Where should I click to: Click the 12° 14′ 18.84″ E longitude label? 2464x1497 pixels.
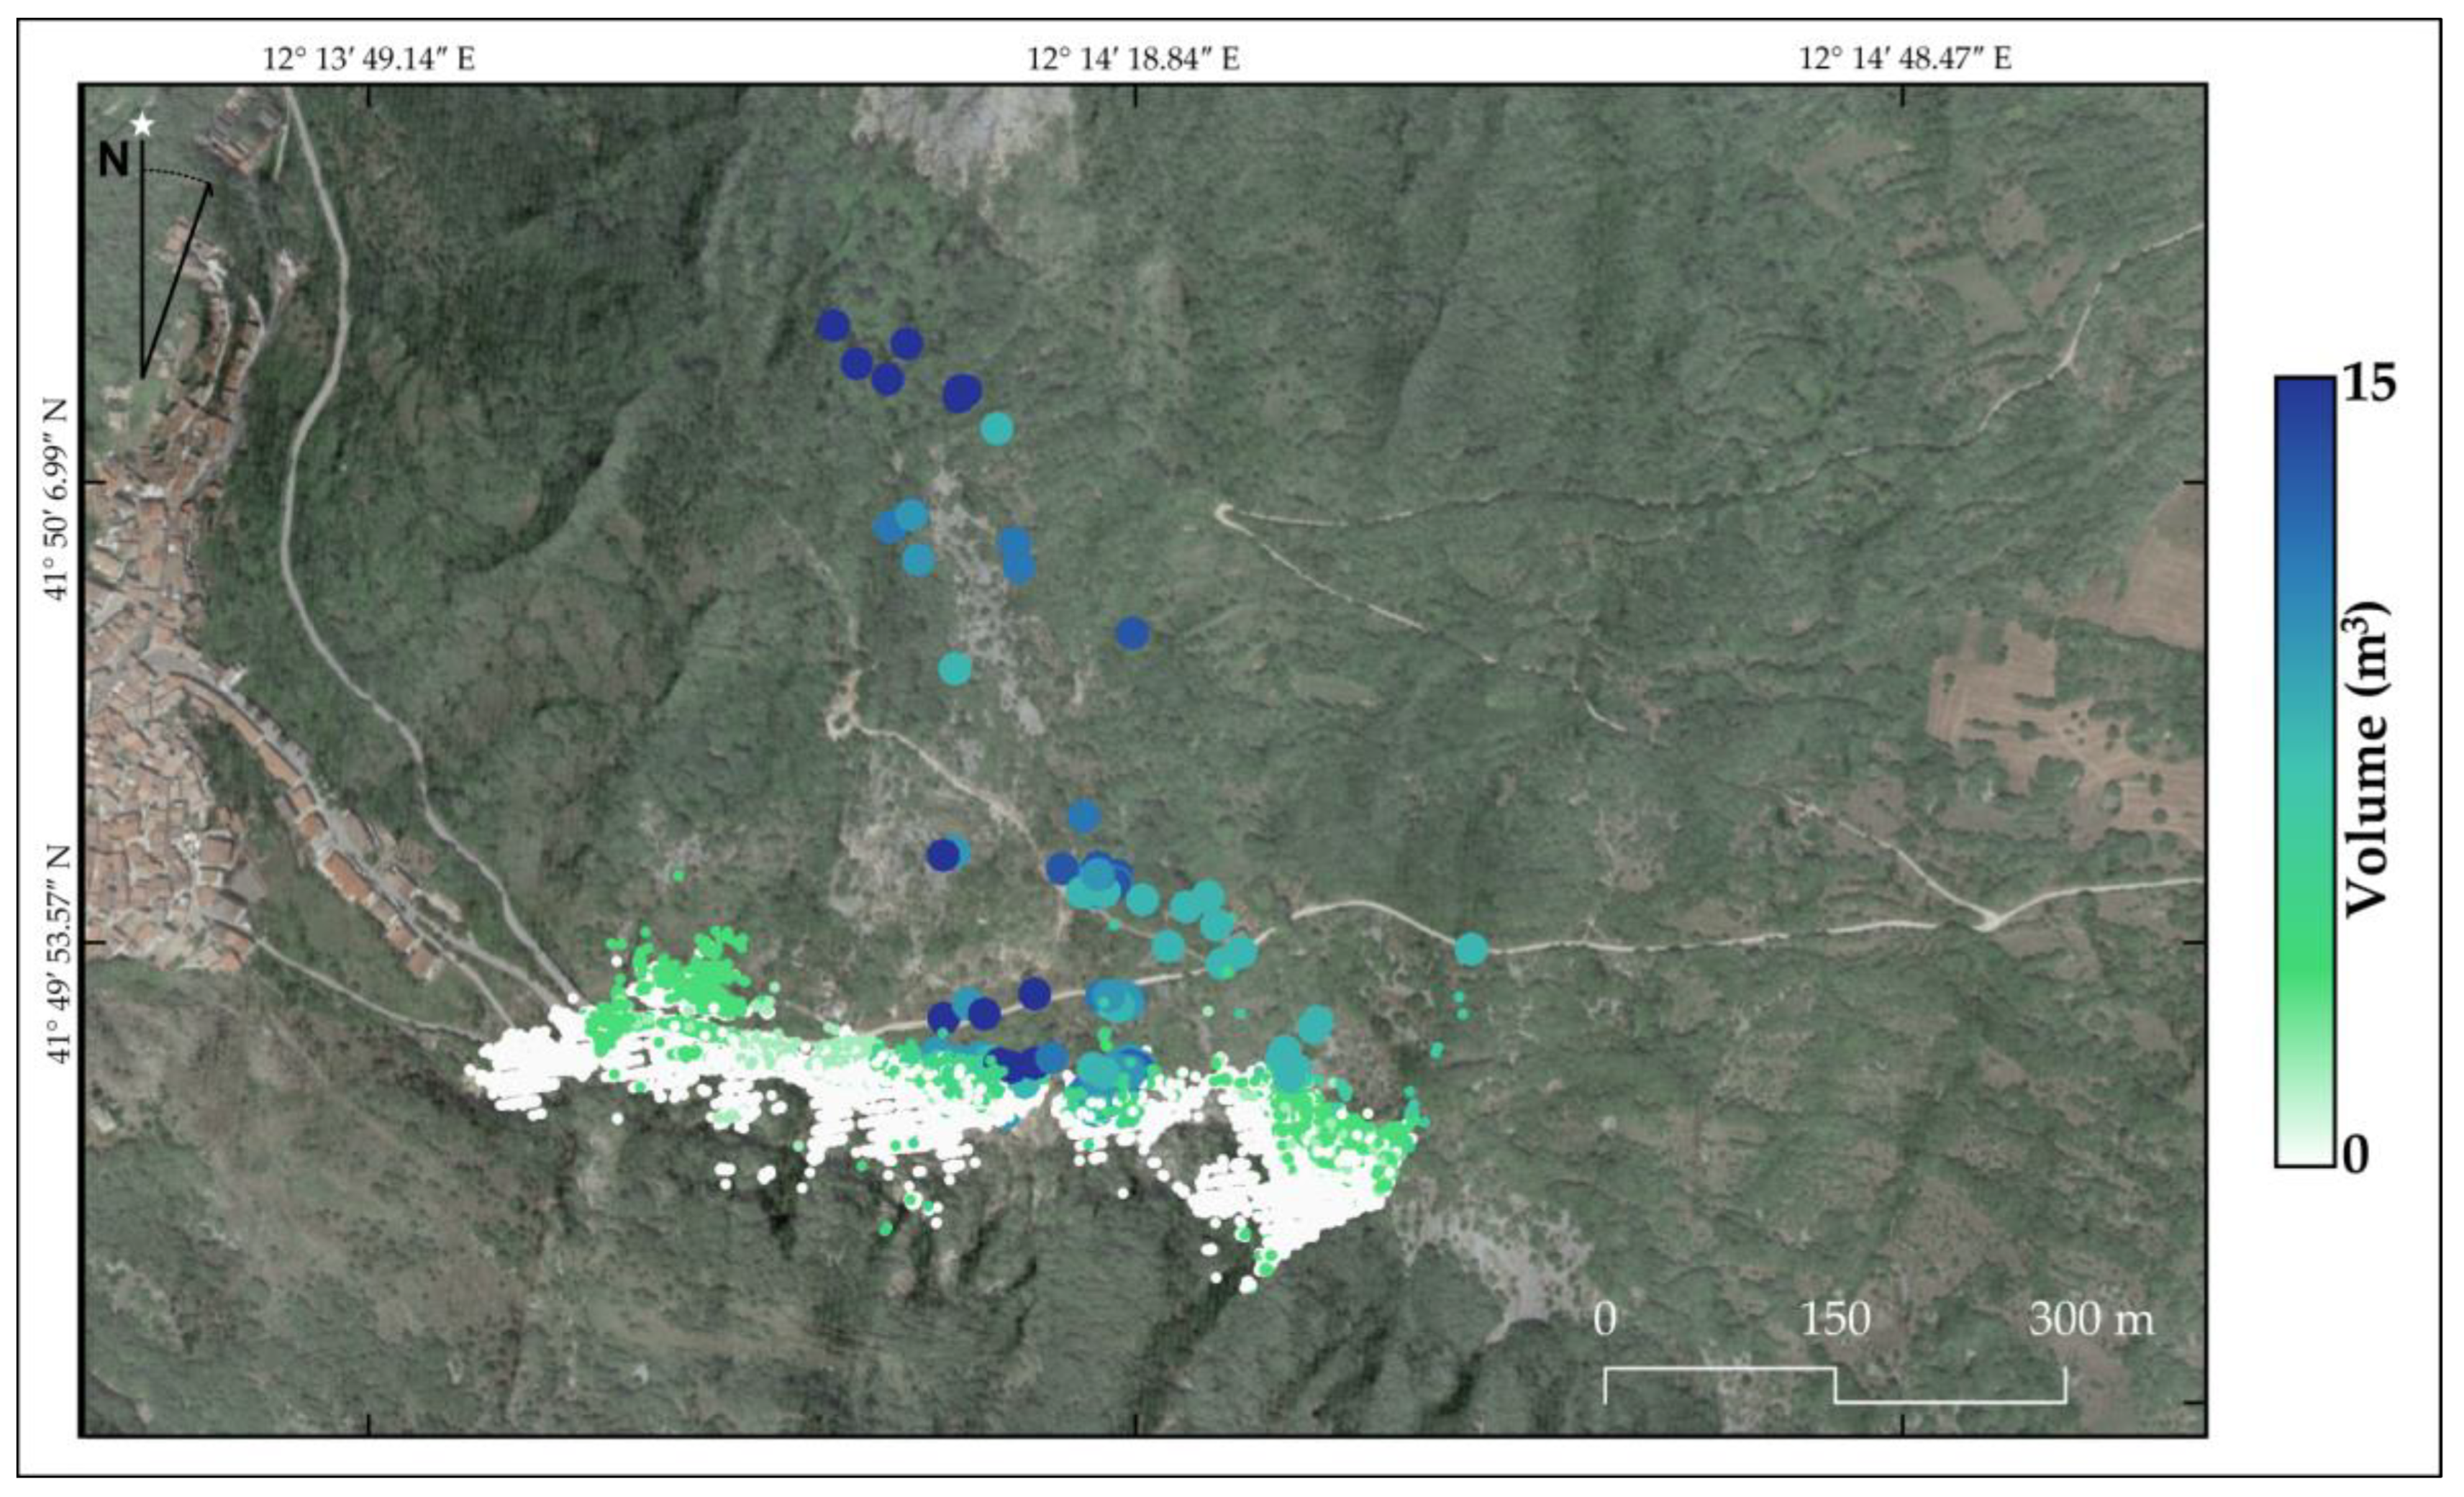tap(1133, 59)
